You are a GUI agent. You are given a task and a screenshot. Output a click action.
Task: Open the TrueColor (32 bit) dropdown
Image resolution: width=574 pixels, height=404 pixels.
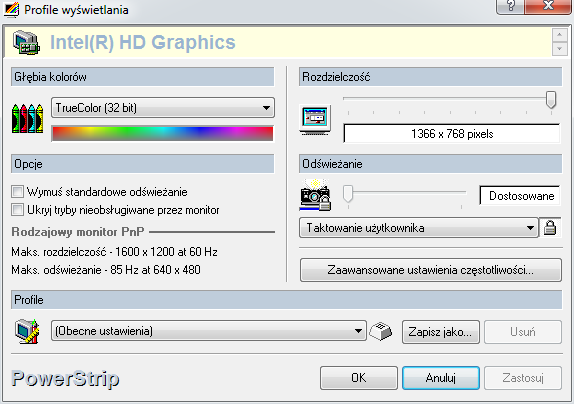click(163, 108)
